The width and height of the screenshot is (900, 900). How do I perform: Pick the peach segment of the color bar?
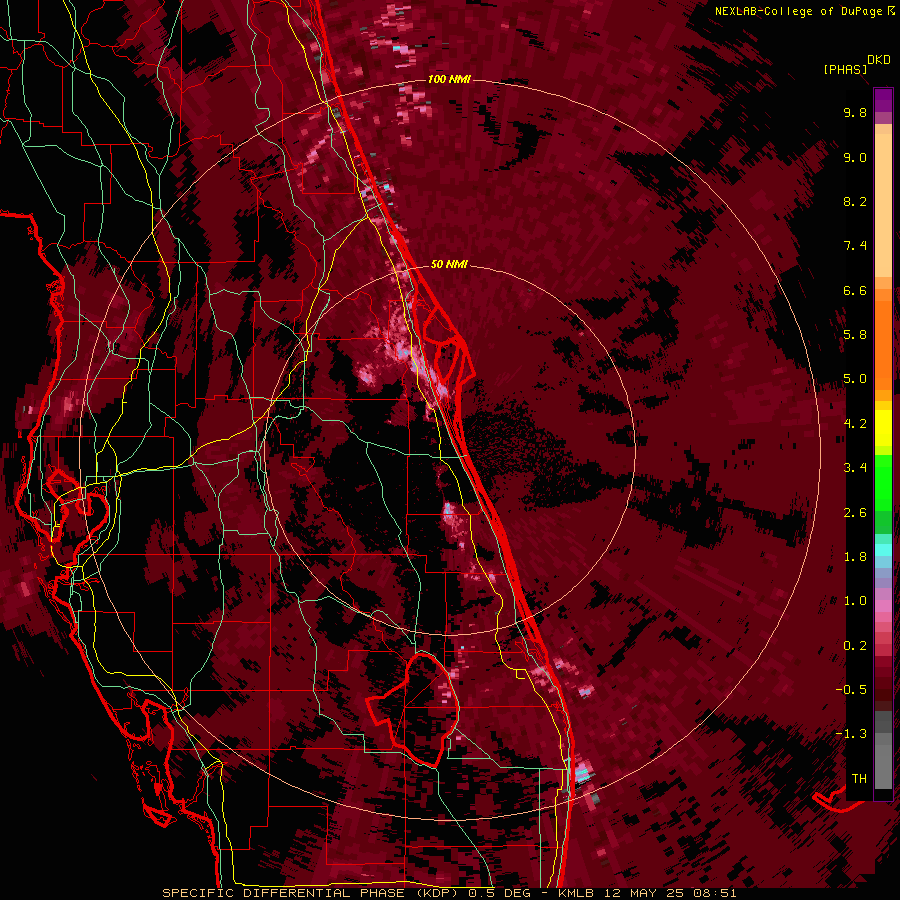(883, 205)
